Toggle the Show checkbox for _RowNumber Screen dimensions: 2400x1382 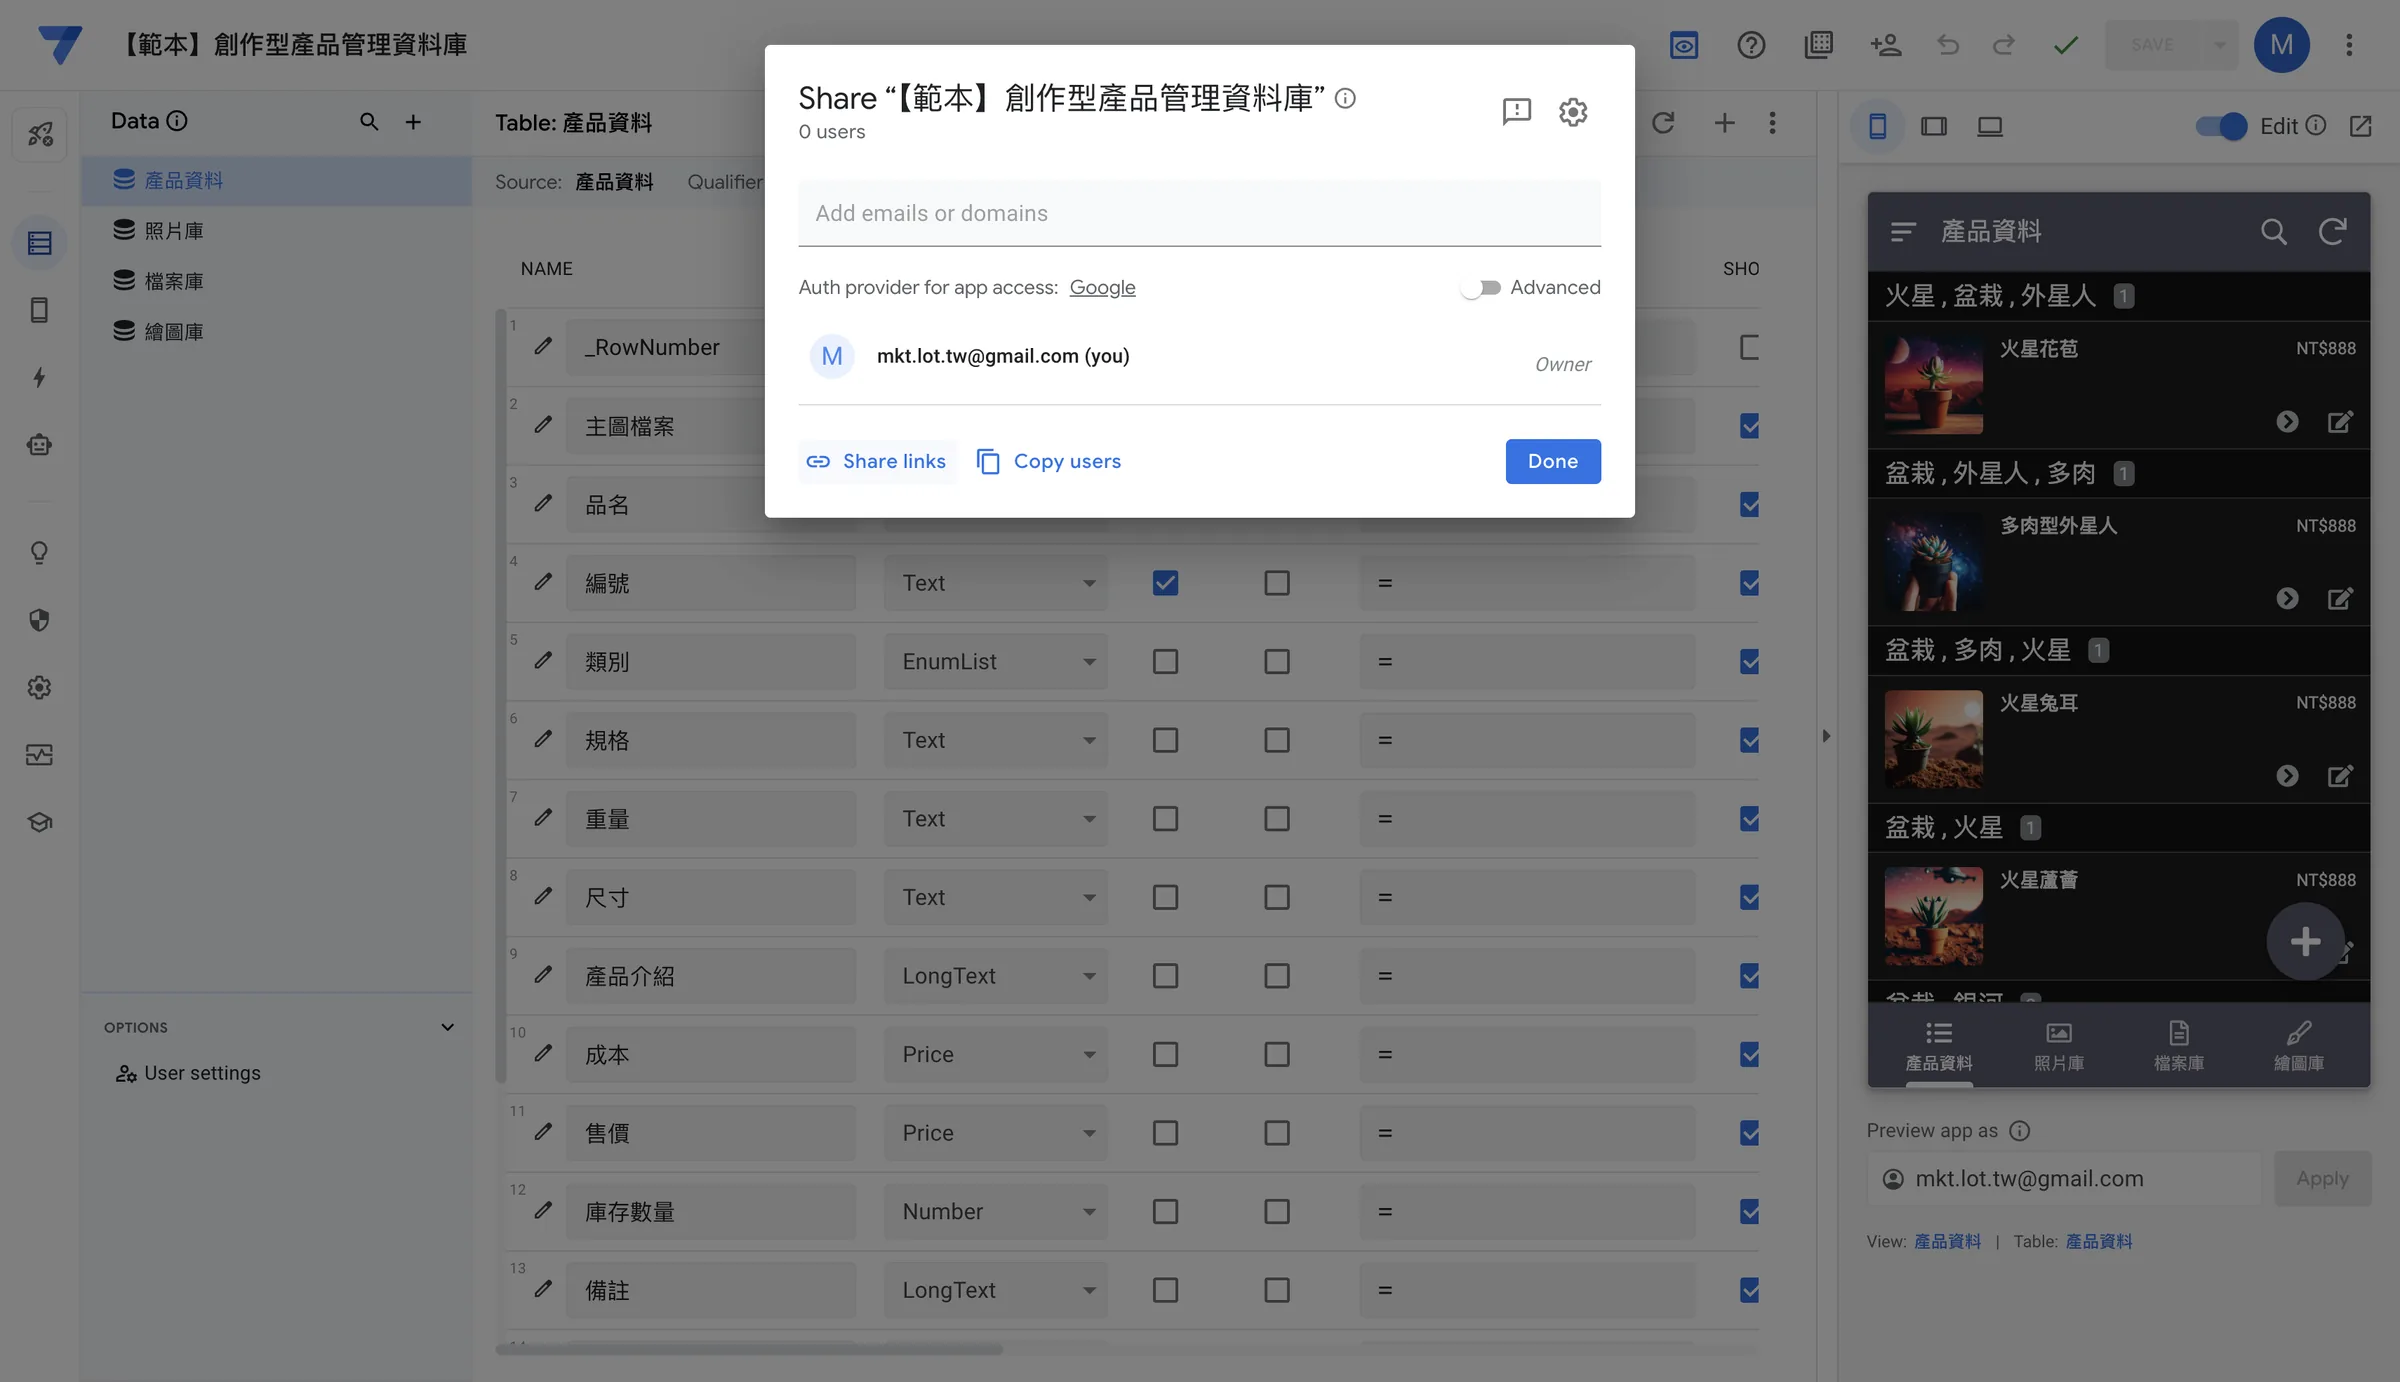[1749, 347]
